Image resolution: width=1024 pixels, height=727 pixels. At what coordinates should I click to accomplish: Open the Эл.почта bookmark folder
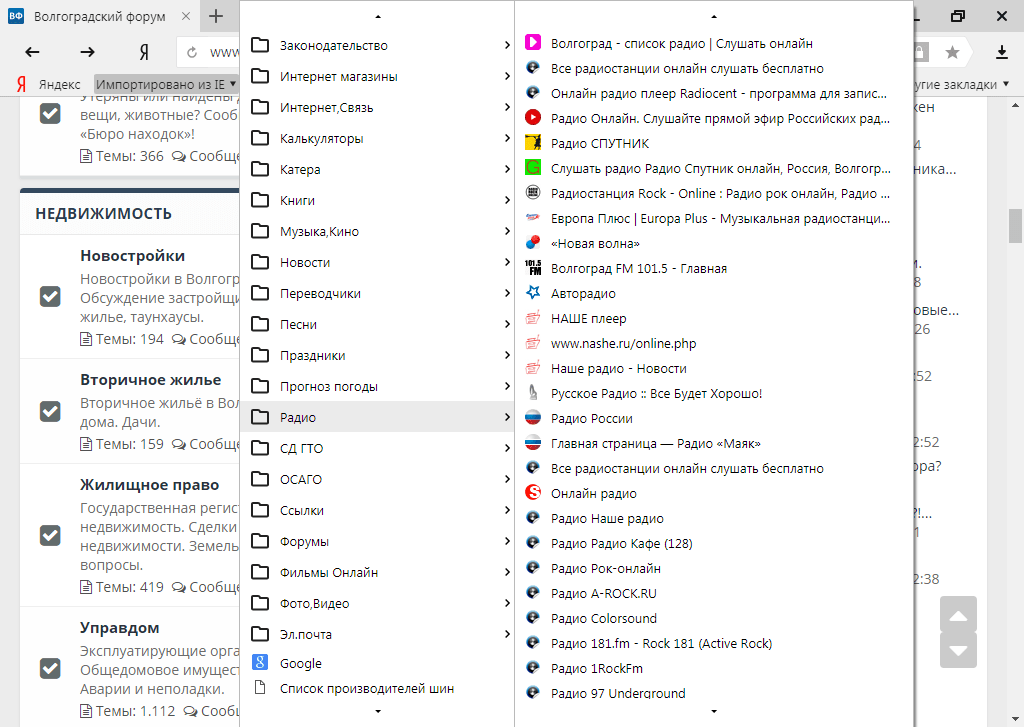tap(377, 634)
